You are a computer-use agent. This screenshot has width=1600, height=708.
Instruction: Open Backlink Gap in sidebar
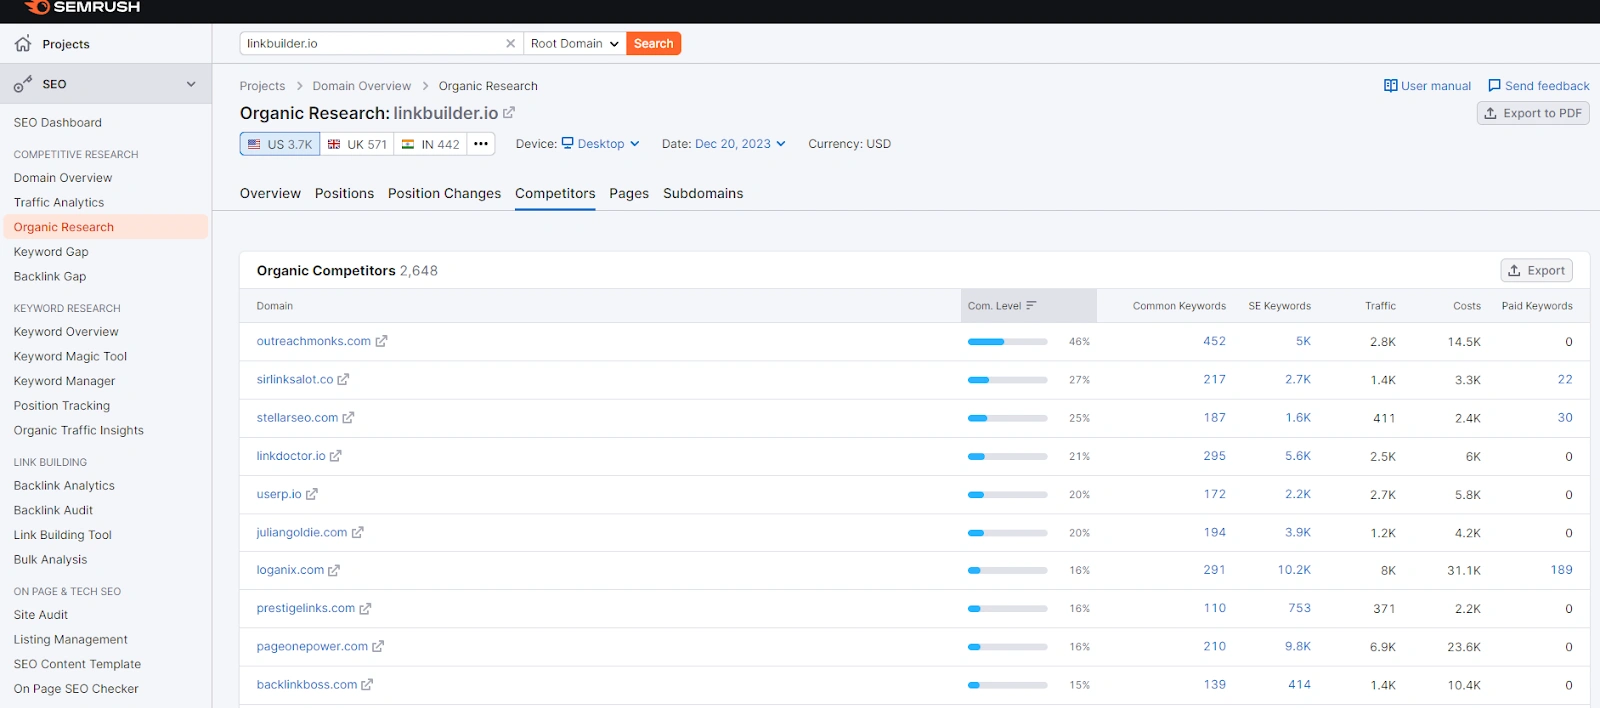(50, 277)
